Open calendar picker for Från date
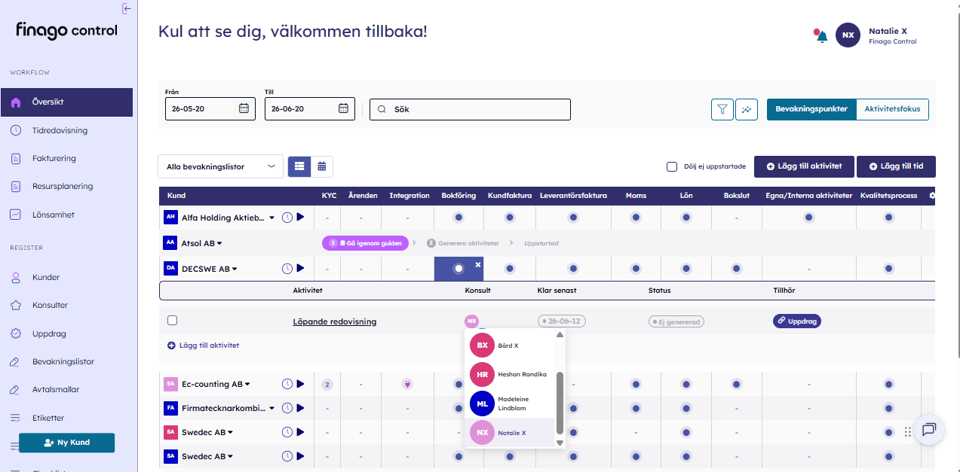 (244, 109)
